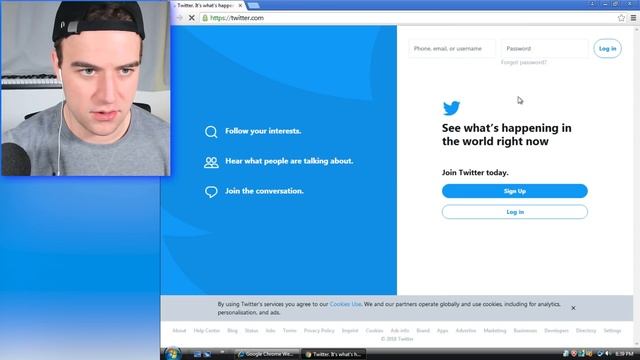
Task: Dismiss the cookie banner with the X
Action: pos(573,308)
